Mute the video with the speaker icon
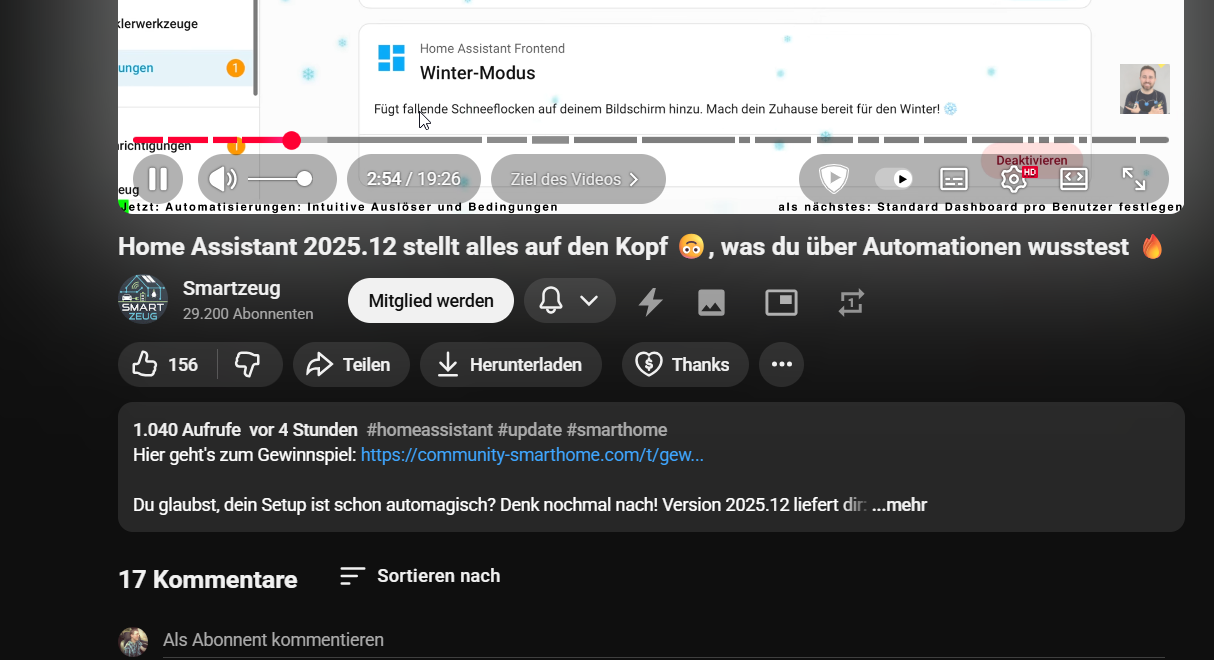The image size is (1214, 660). (x=221, y=179)
